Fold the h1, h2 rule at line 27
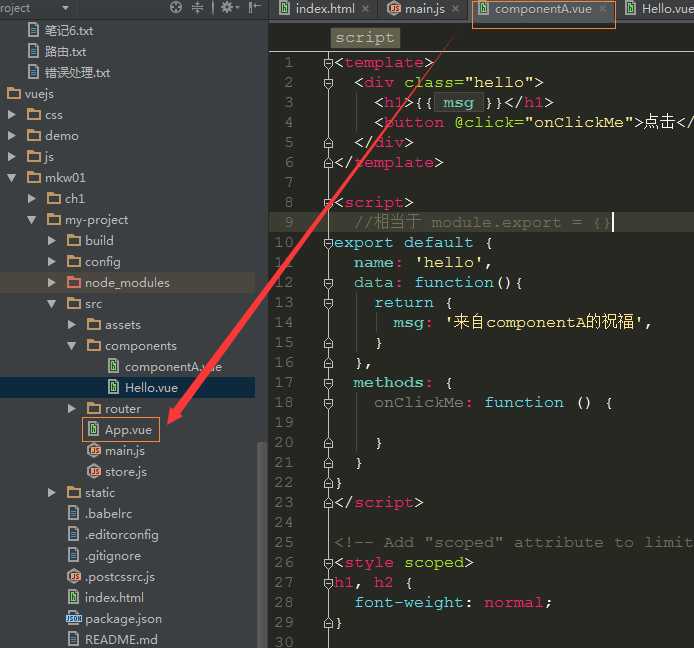The width and height of the screenshot is (694, 648). tap(328, 582)
